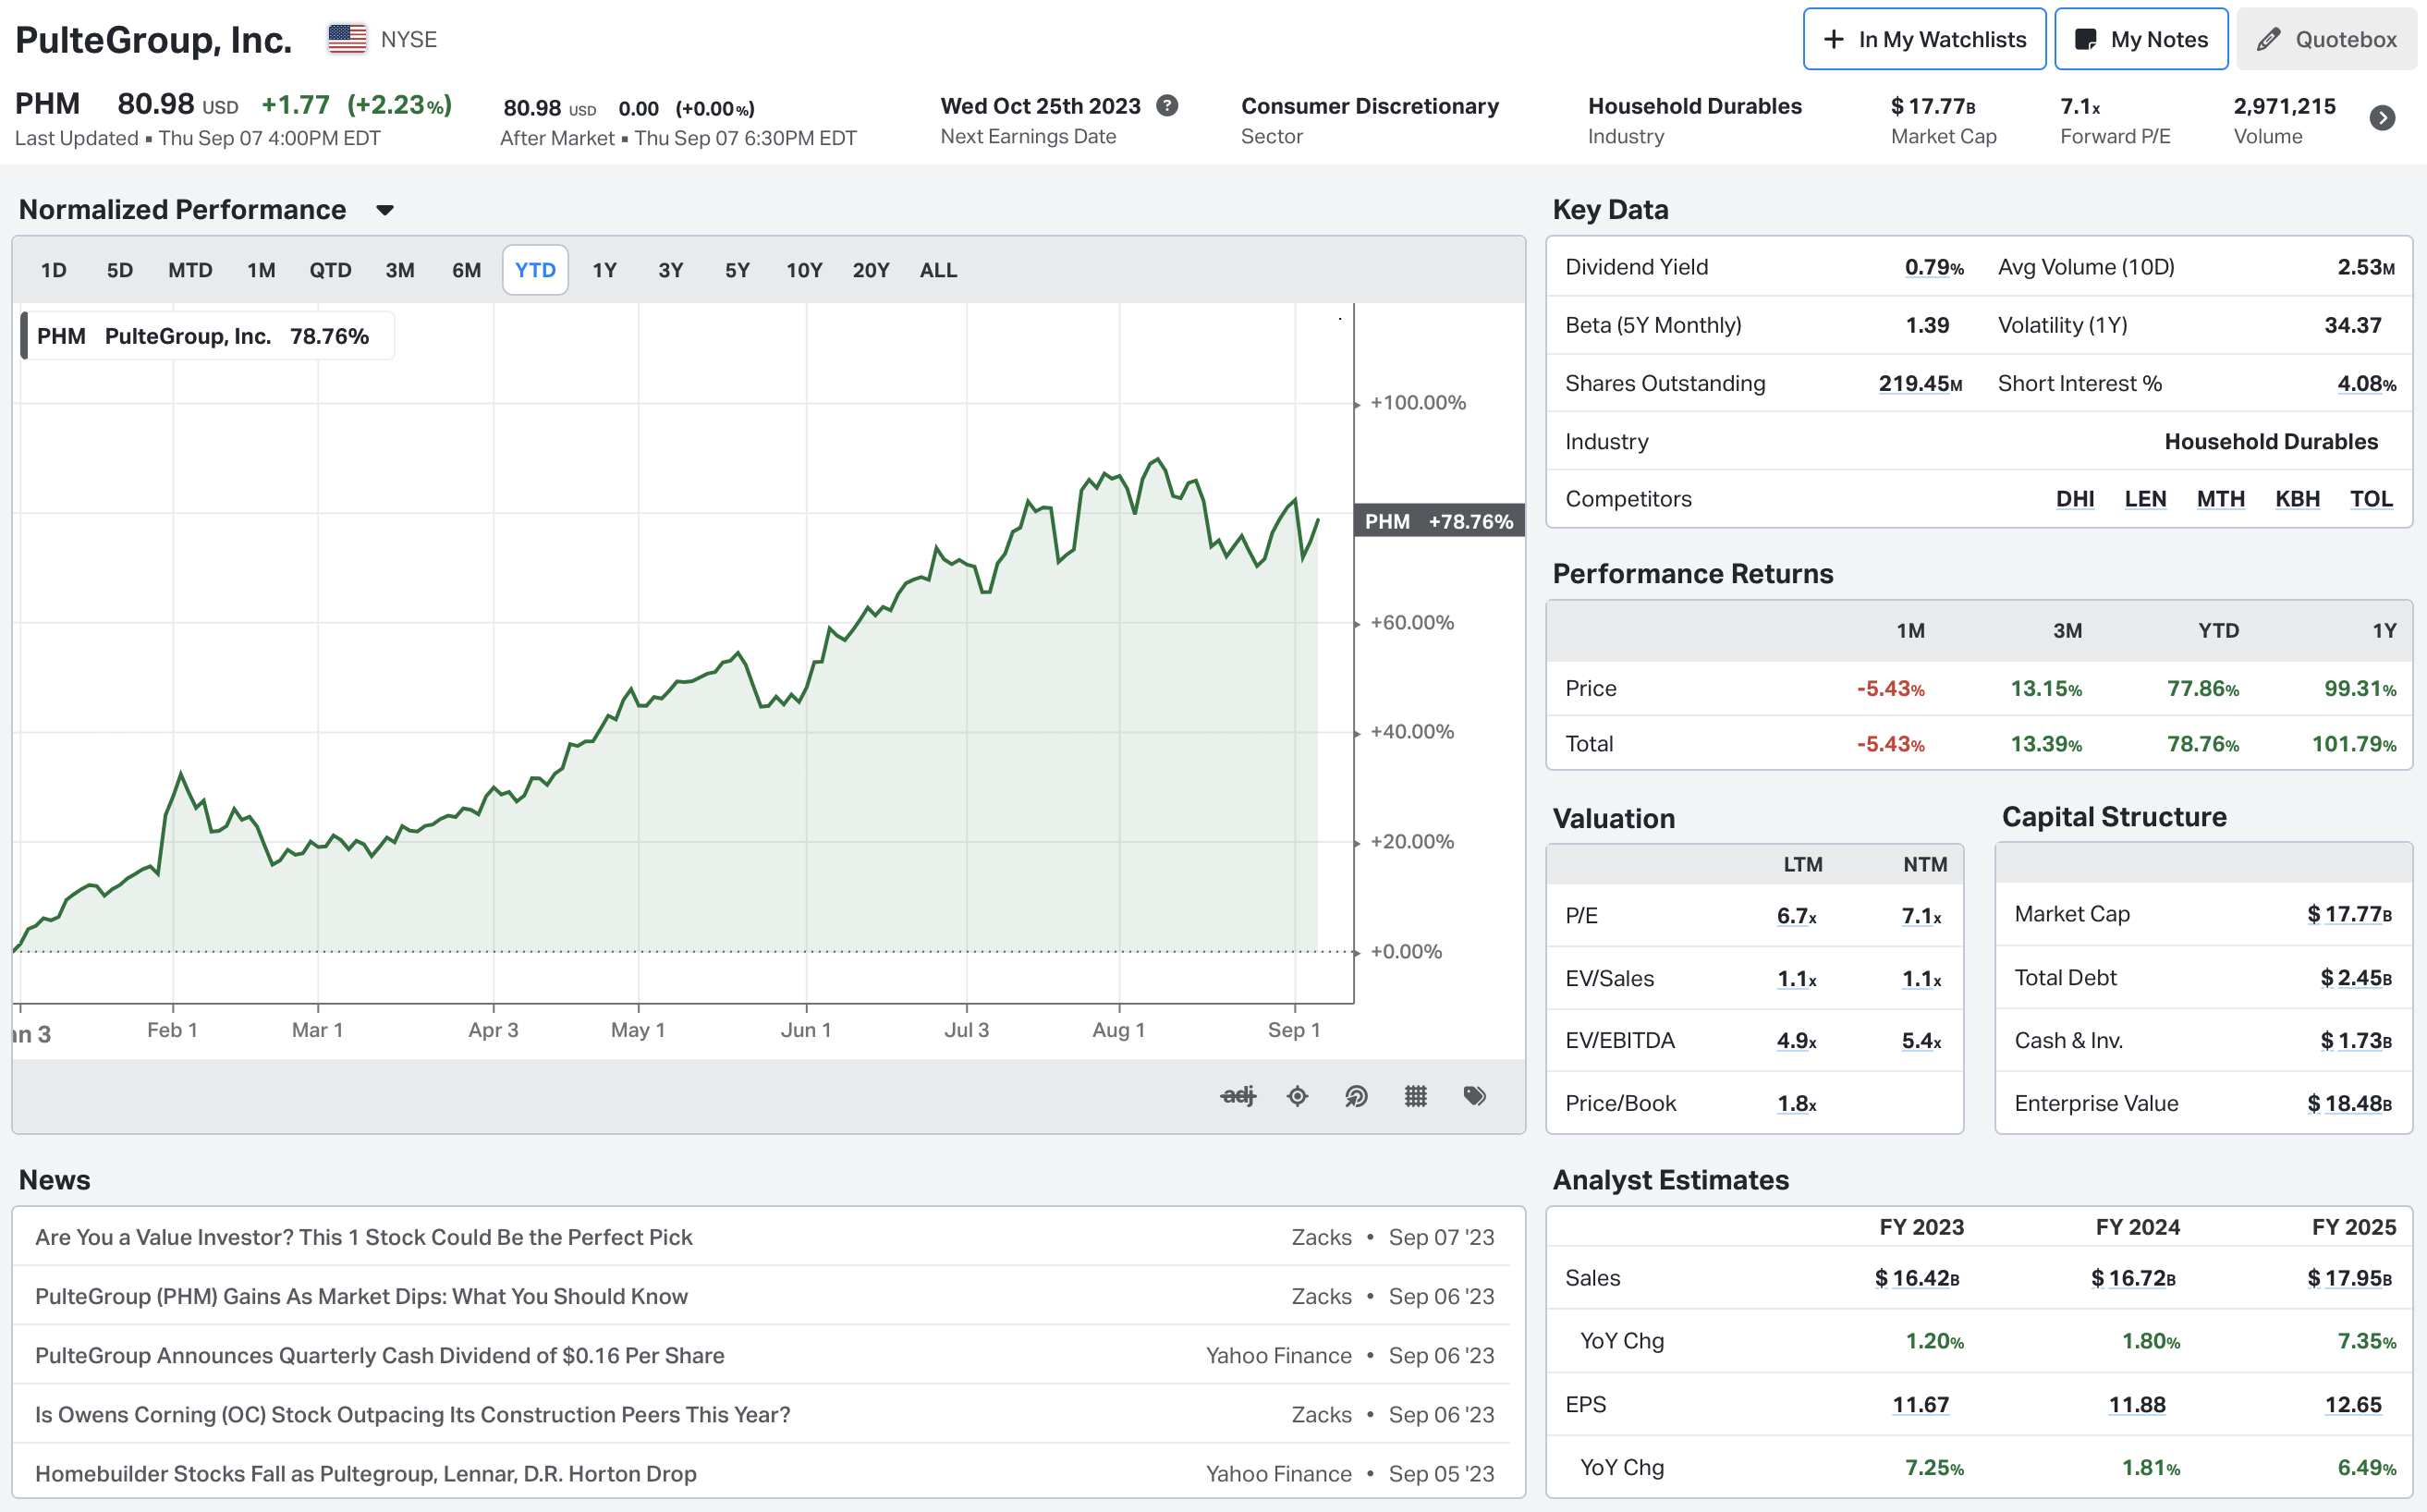Click the Dividend Yield 0.79% value

click(1934, 267)
